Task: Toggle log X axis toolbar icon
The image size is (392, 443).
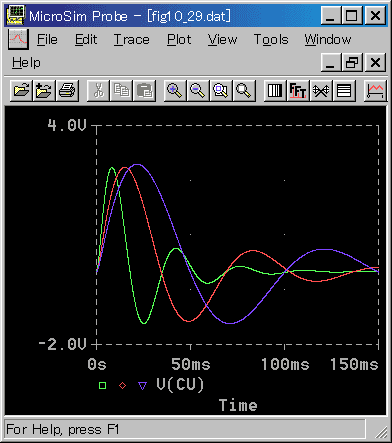Action: (275, 90)
